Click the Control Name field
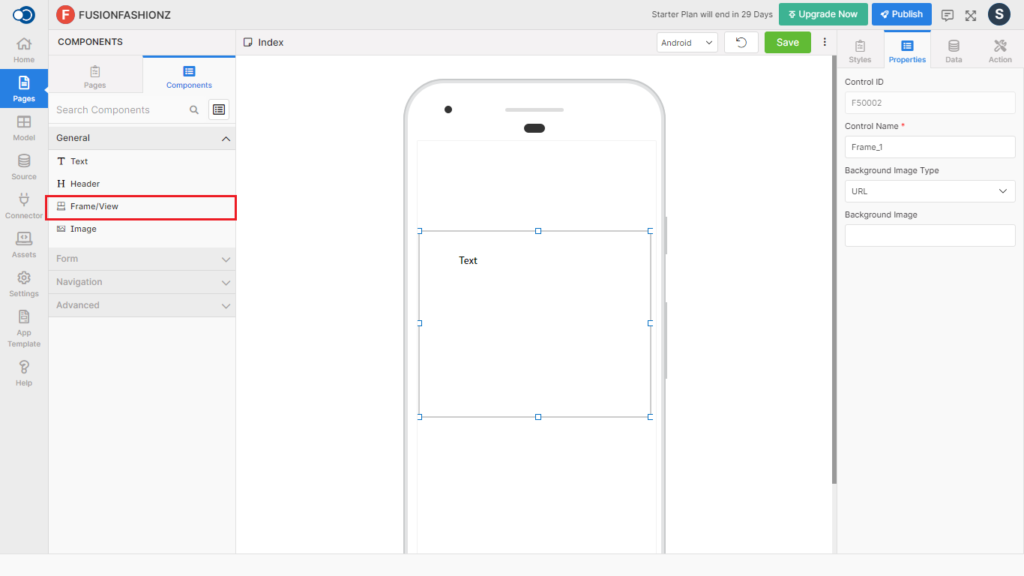Image resolution: width=1024 pixels, height=576 pixels. (929, 147)
